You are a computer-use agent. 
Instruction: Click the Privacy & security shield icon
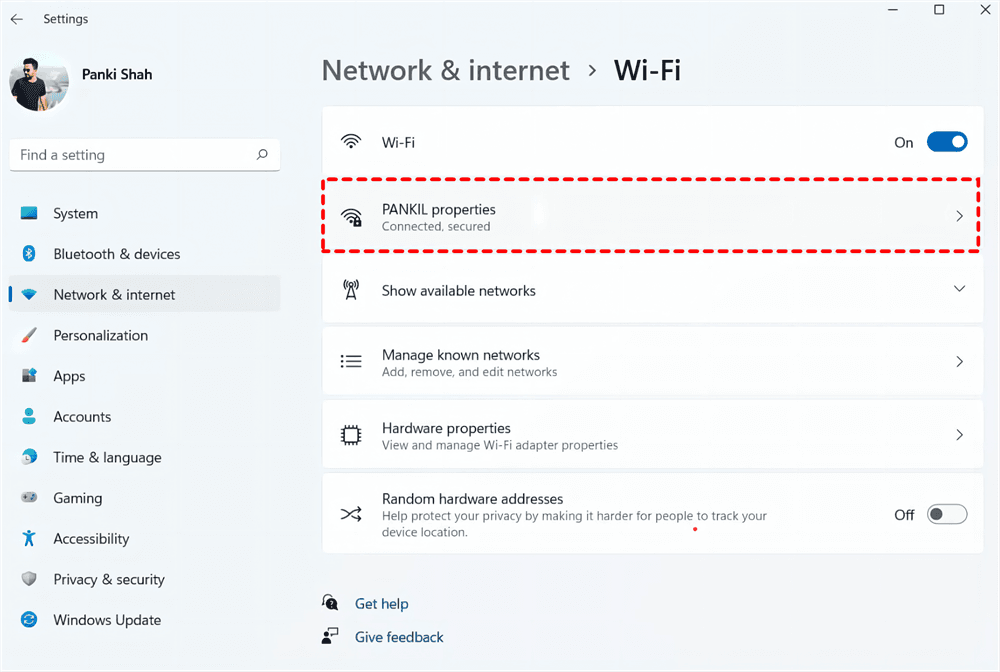coord(29,579)
